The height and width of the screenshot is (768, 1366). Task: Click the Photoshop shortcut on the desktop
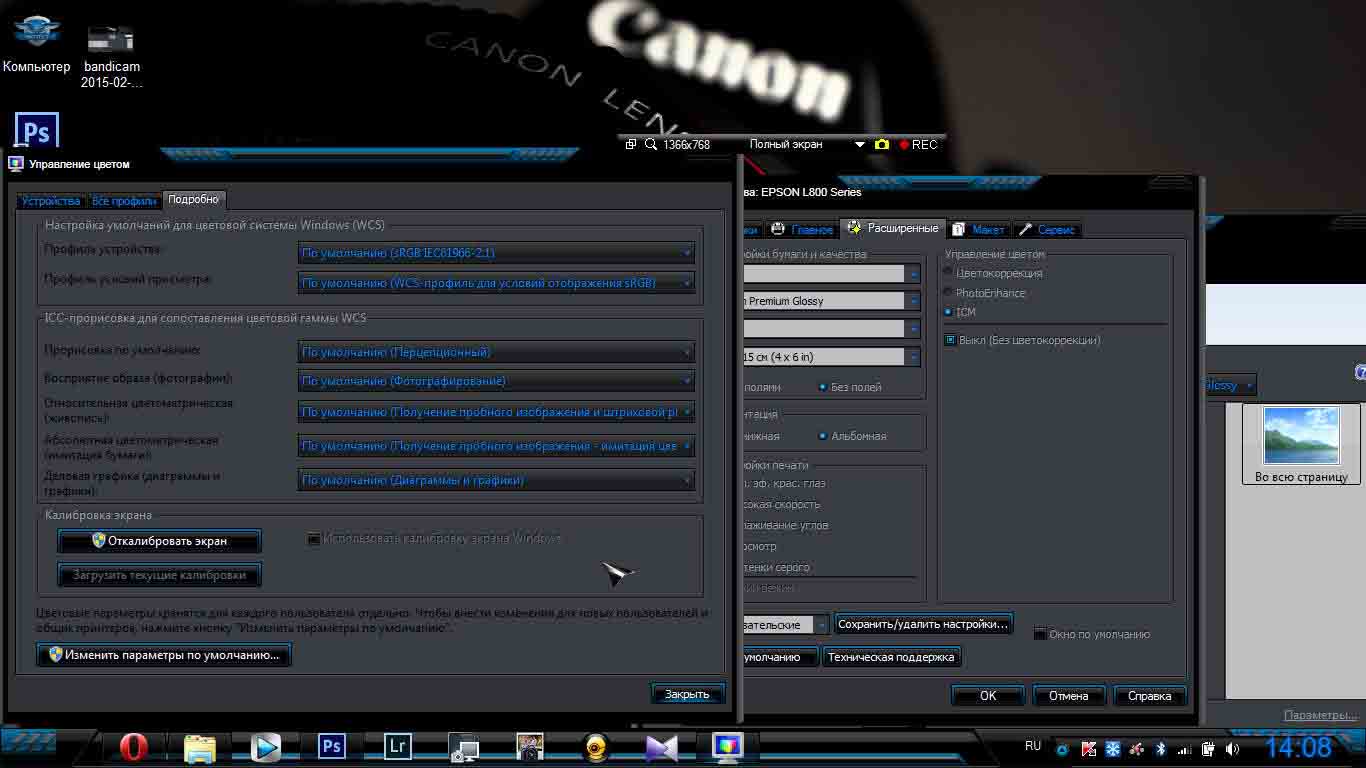(x=37, y=131)
